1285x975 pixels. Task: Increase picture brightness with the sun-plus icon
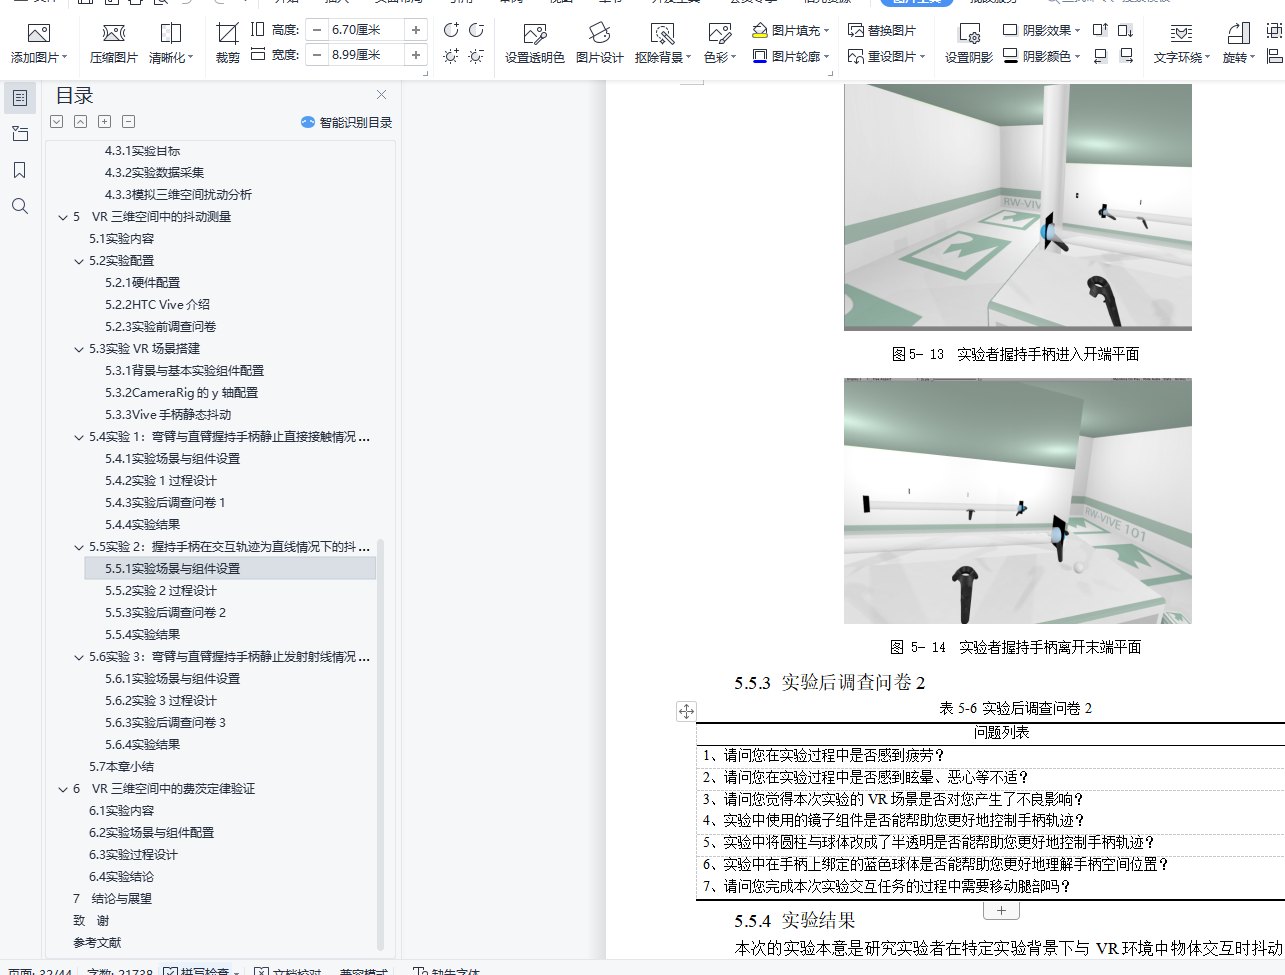coord(451,56)
